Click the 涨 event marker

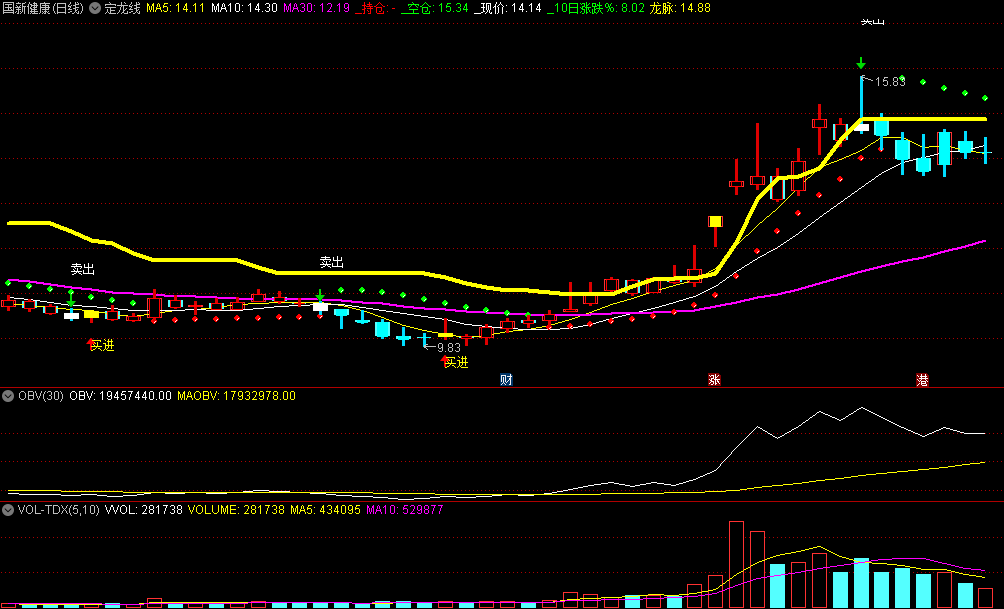coord(715,380)
